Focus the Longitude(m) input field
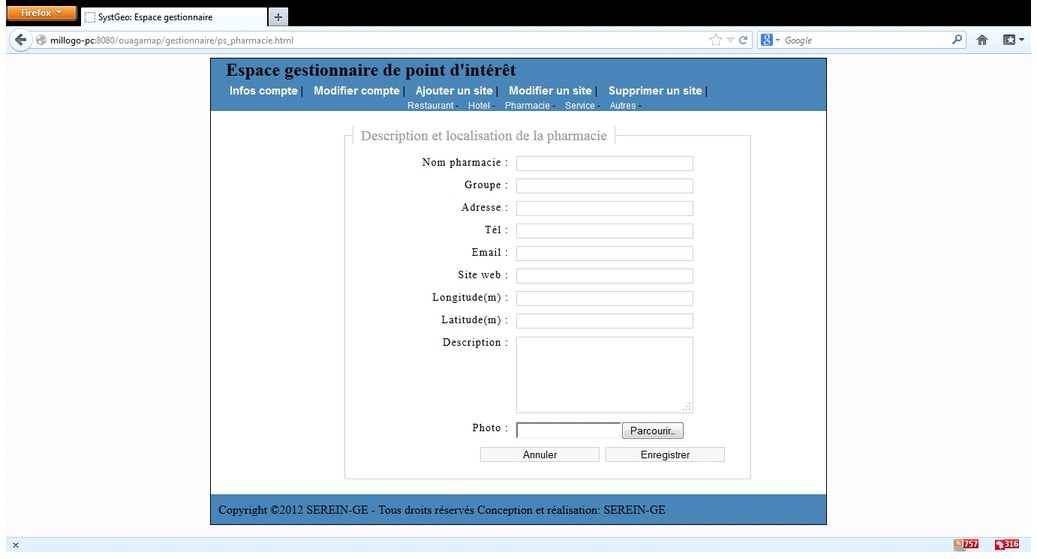This screenshot has height=559, width=1037. coord(604,298)
